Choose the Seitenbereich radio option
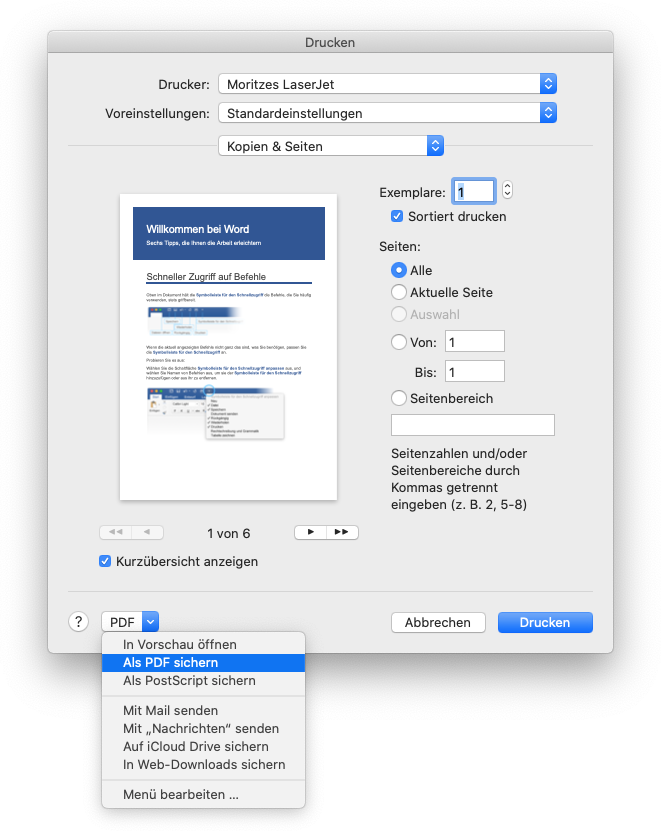Viewport: 661px width, 831px height. (x=399, y=398)
